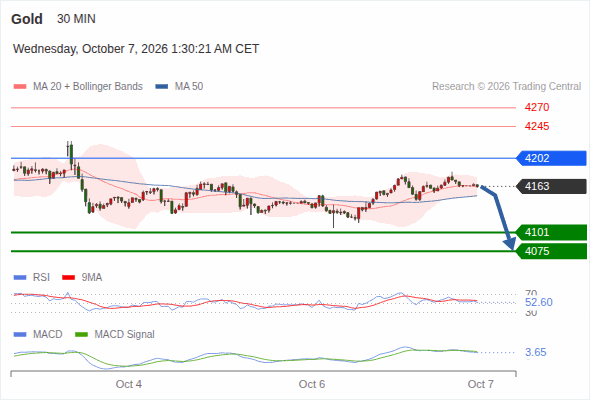Click the MACD blue legend swatch

tap(20, 334)
